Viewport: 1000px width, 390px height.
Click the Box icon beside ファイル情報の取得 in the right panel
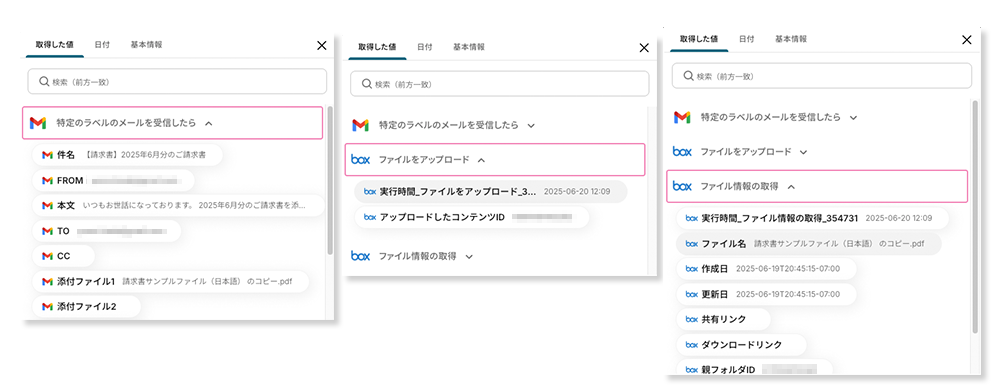[682, 186]
